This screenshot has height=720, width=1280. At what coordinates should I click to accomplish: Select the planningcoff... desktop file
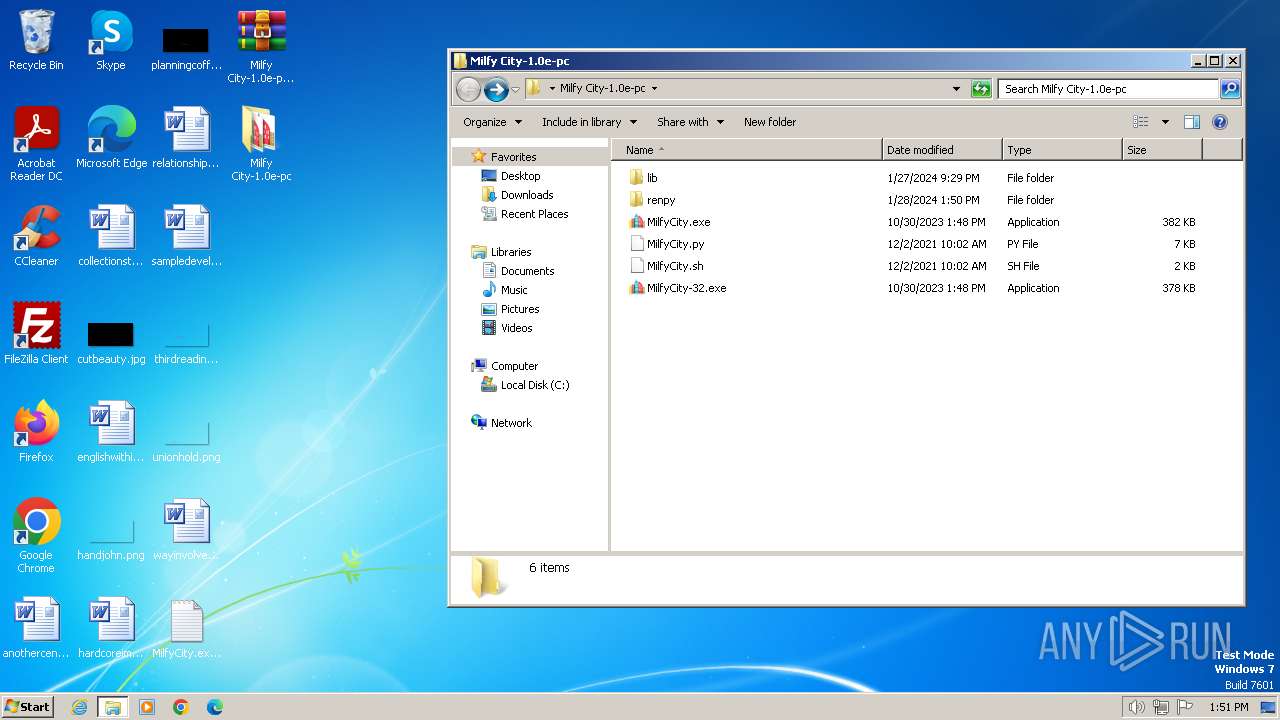[x=186, y=49]
